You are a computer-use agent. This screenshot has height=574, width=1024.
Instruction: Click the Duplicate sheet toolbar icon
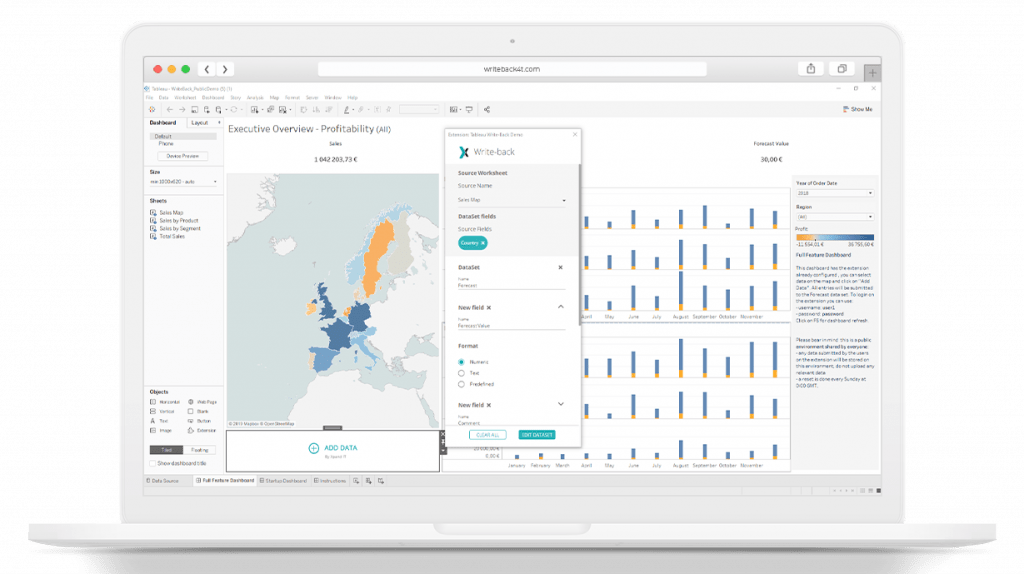point(270,110)
